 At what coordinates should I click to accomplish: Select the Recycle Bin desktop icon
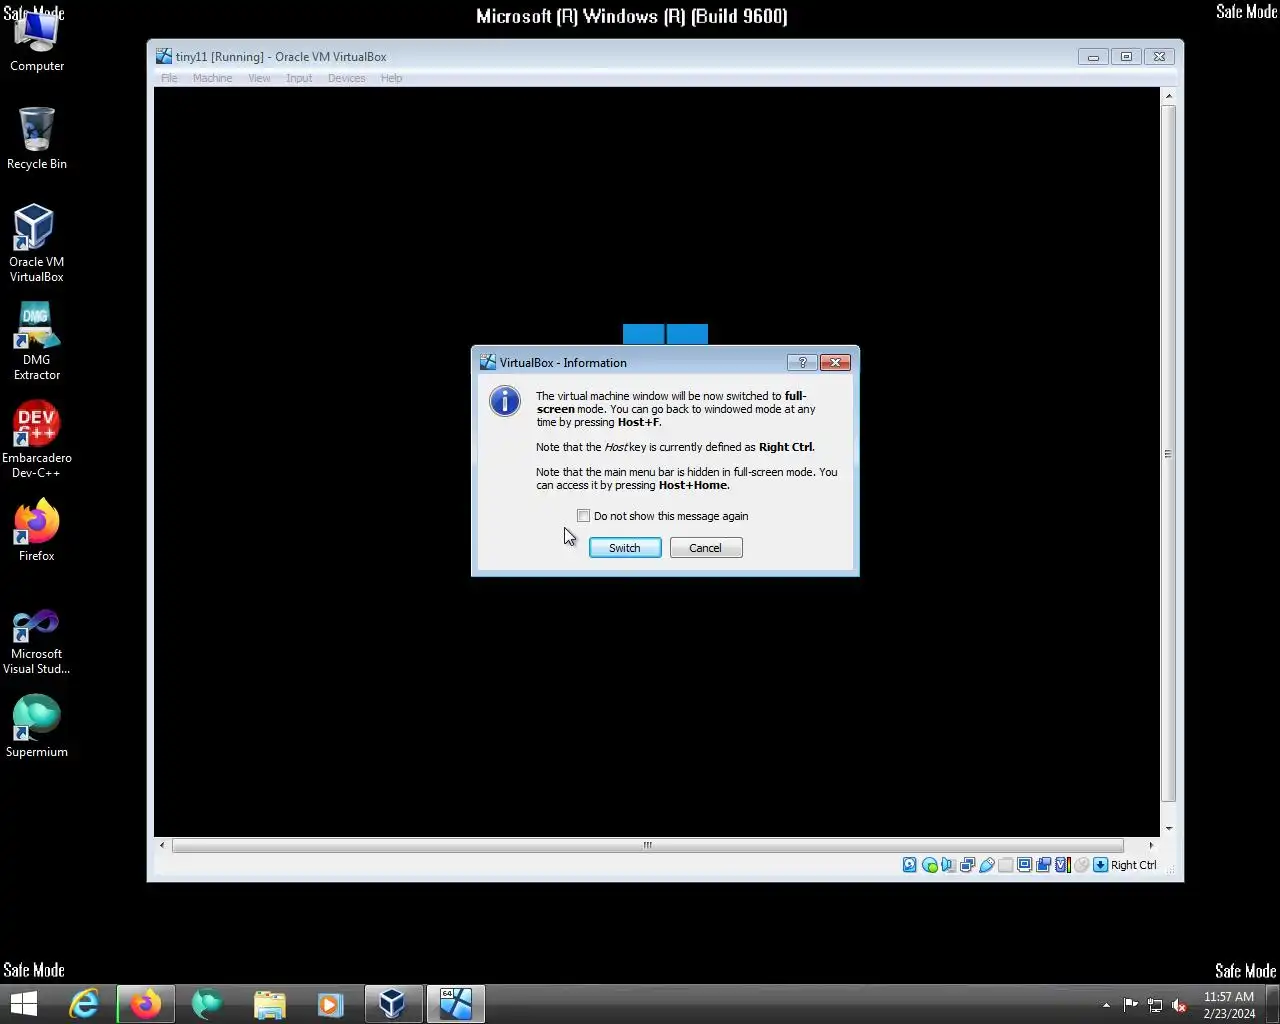pyautogui.click(x=37, y=138)
